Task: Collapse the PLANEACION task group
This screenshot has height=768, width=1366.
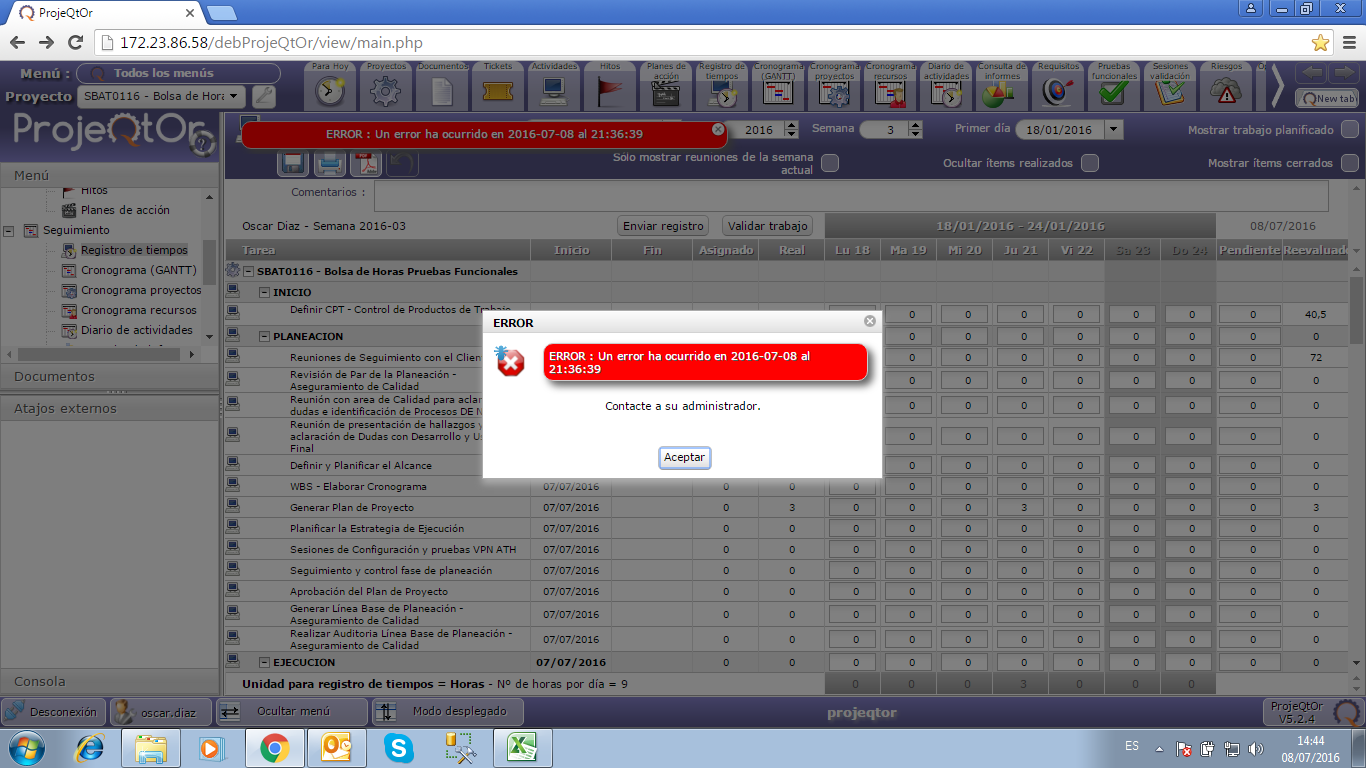Action: pos(264,336)
